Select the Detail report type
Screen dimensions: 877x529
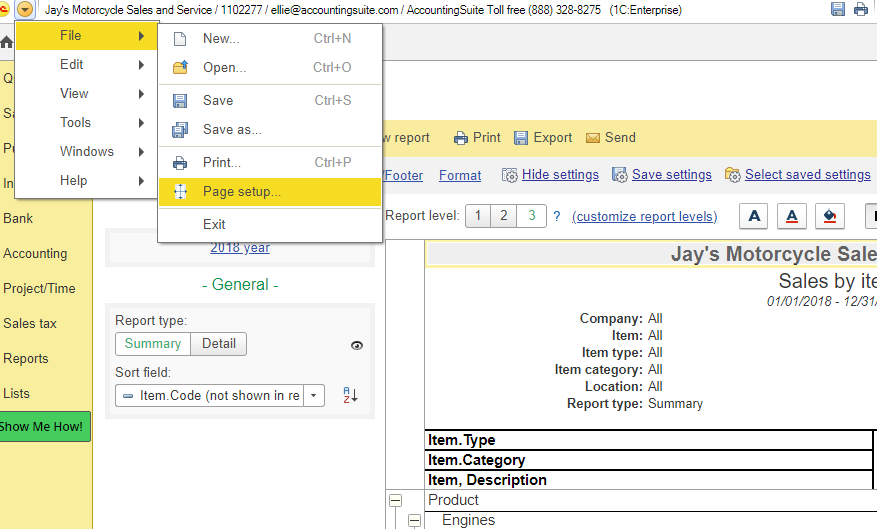pyautogui.click(x=219, y=343)
